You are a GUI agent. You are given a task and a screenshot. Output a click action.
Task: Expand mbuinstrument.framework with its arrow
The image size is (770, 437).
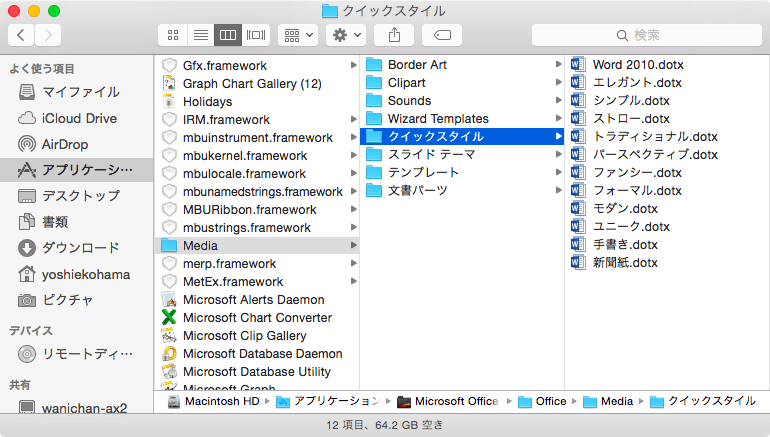[354, 137]
